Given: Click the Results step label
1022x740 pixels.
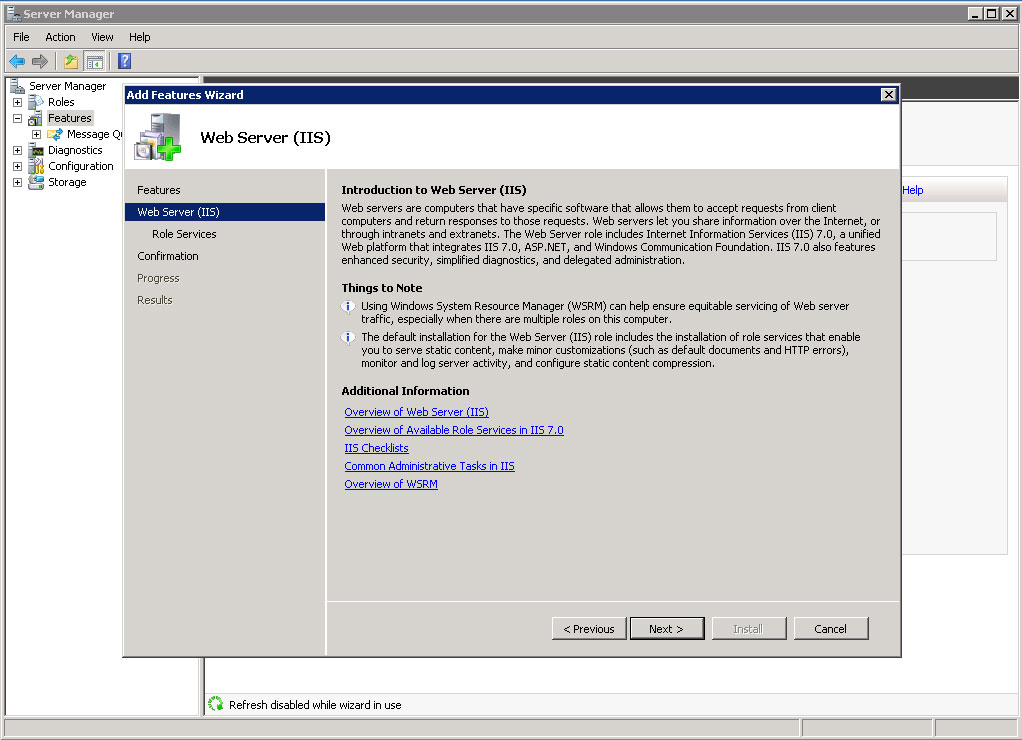Looking at the screenshot, I should [x=154, y=300].
